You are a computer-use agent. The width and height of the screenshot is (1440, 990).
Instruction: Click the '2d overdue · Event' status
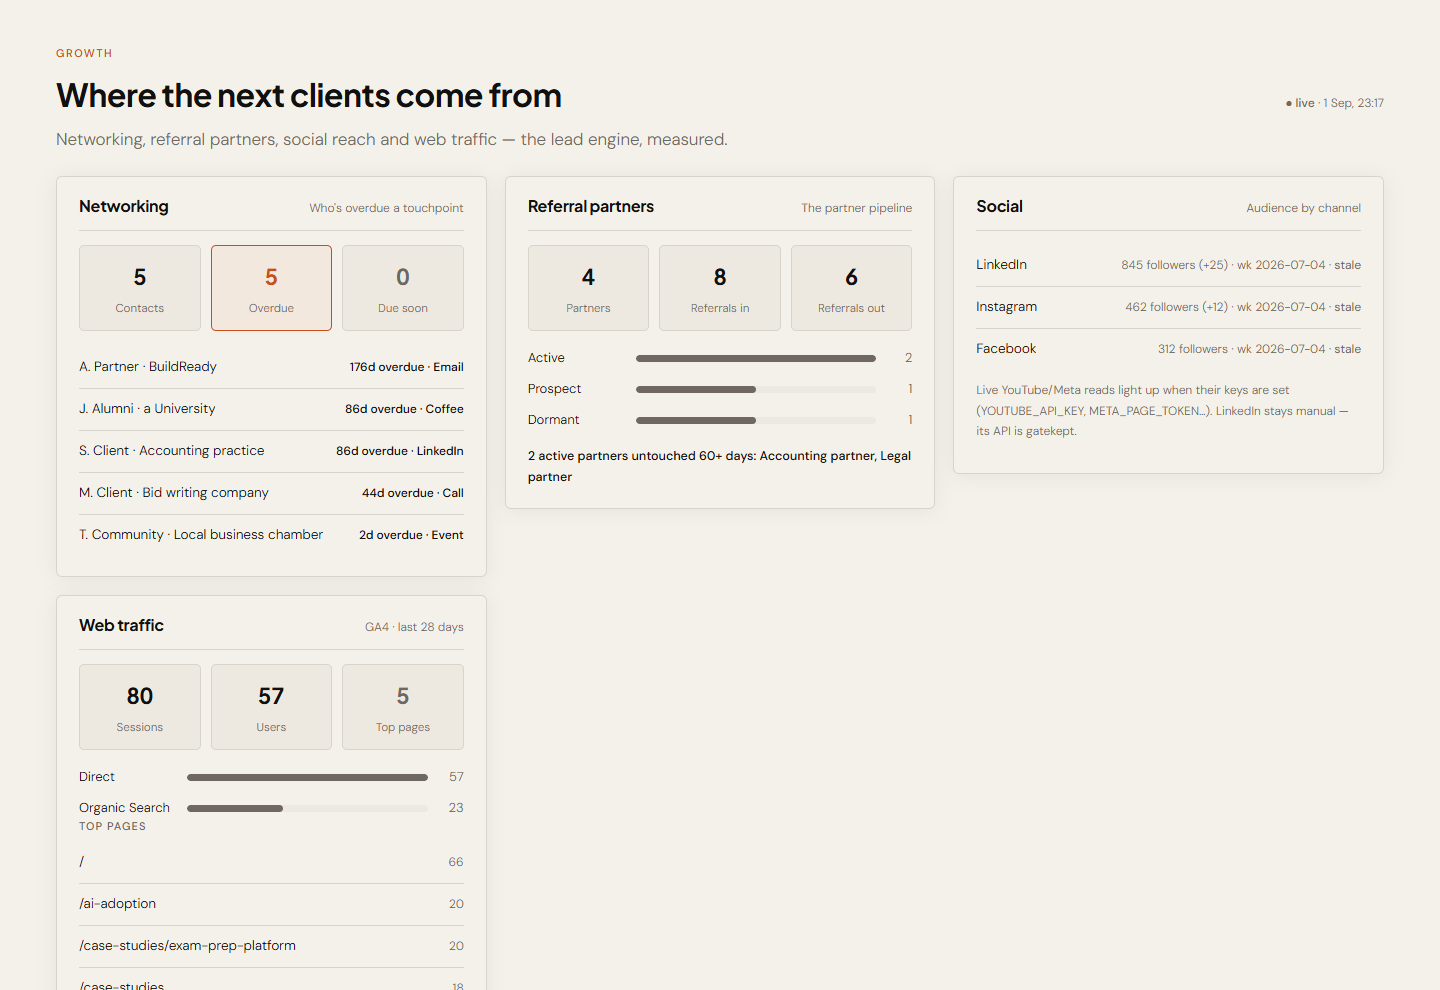point(411,535)
